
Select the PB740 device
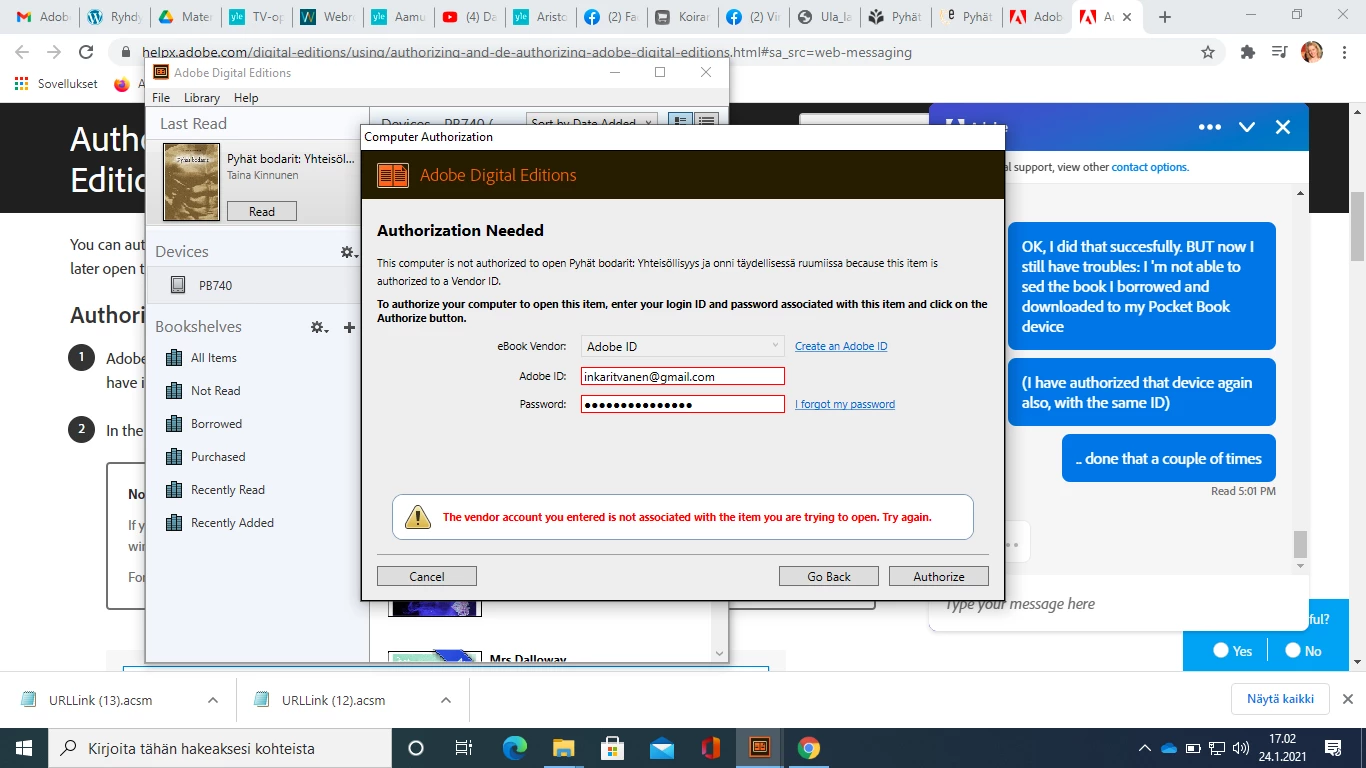pos(252,285)
